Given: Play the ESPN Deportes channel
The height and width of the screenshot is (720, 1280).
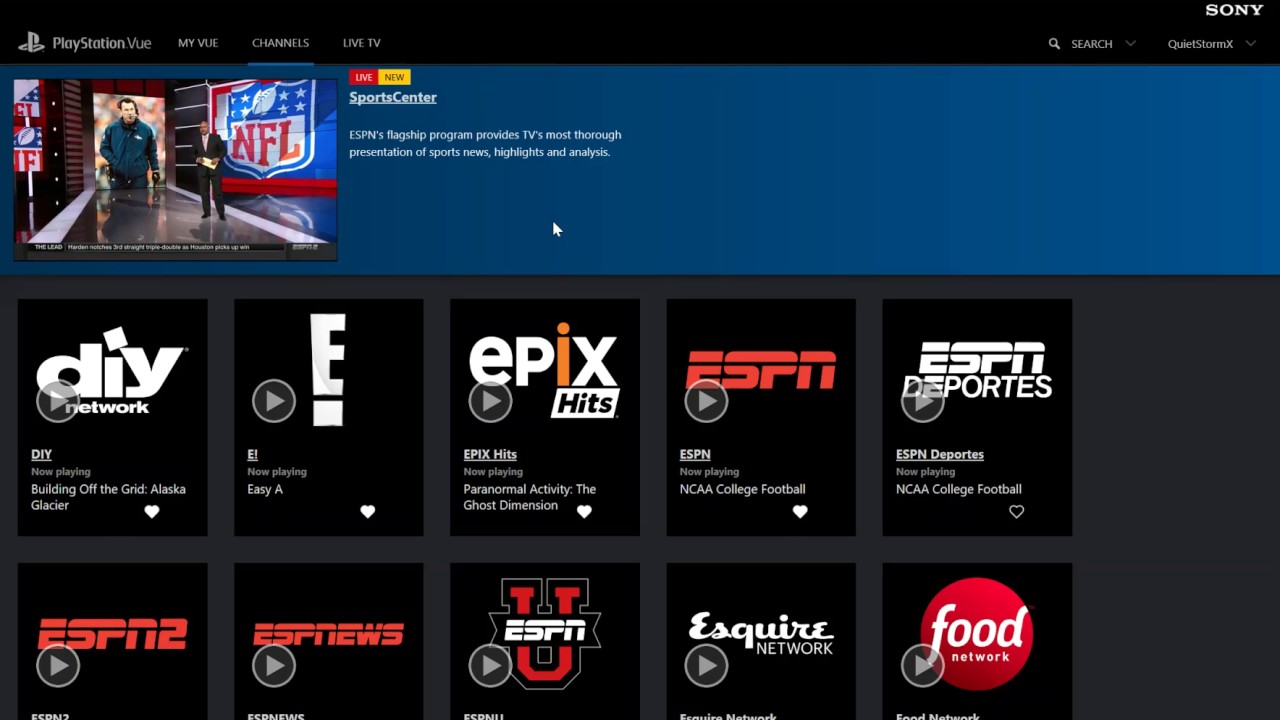Looking at the screenshot, I should [x=922, y=401].
